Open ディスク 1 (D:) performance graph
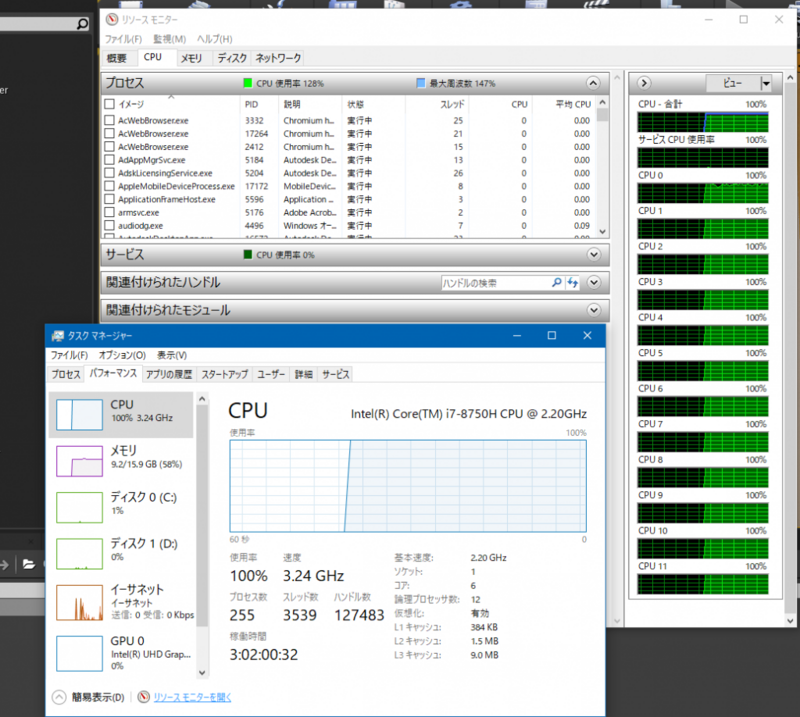Viewport: 800px width, 717px height. 79,554
